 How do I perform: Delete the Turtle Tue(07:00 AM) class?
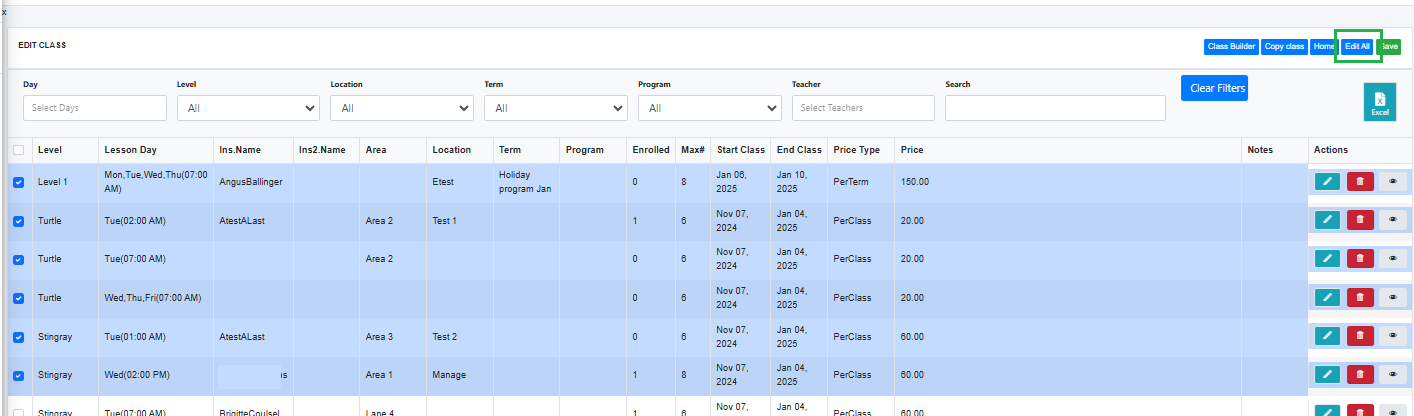1360,259
